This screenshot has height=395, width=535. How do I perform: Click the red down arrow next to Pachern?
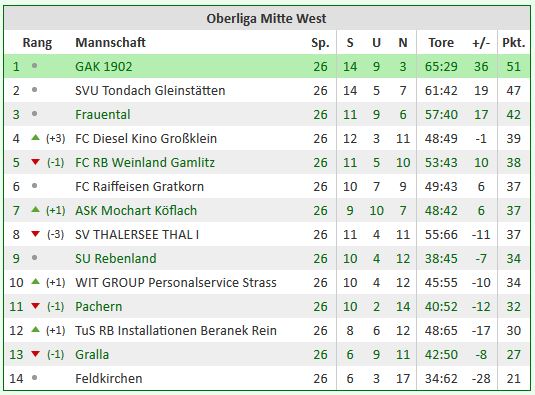[x=35, y=306]
